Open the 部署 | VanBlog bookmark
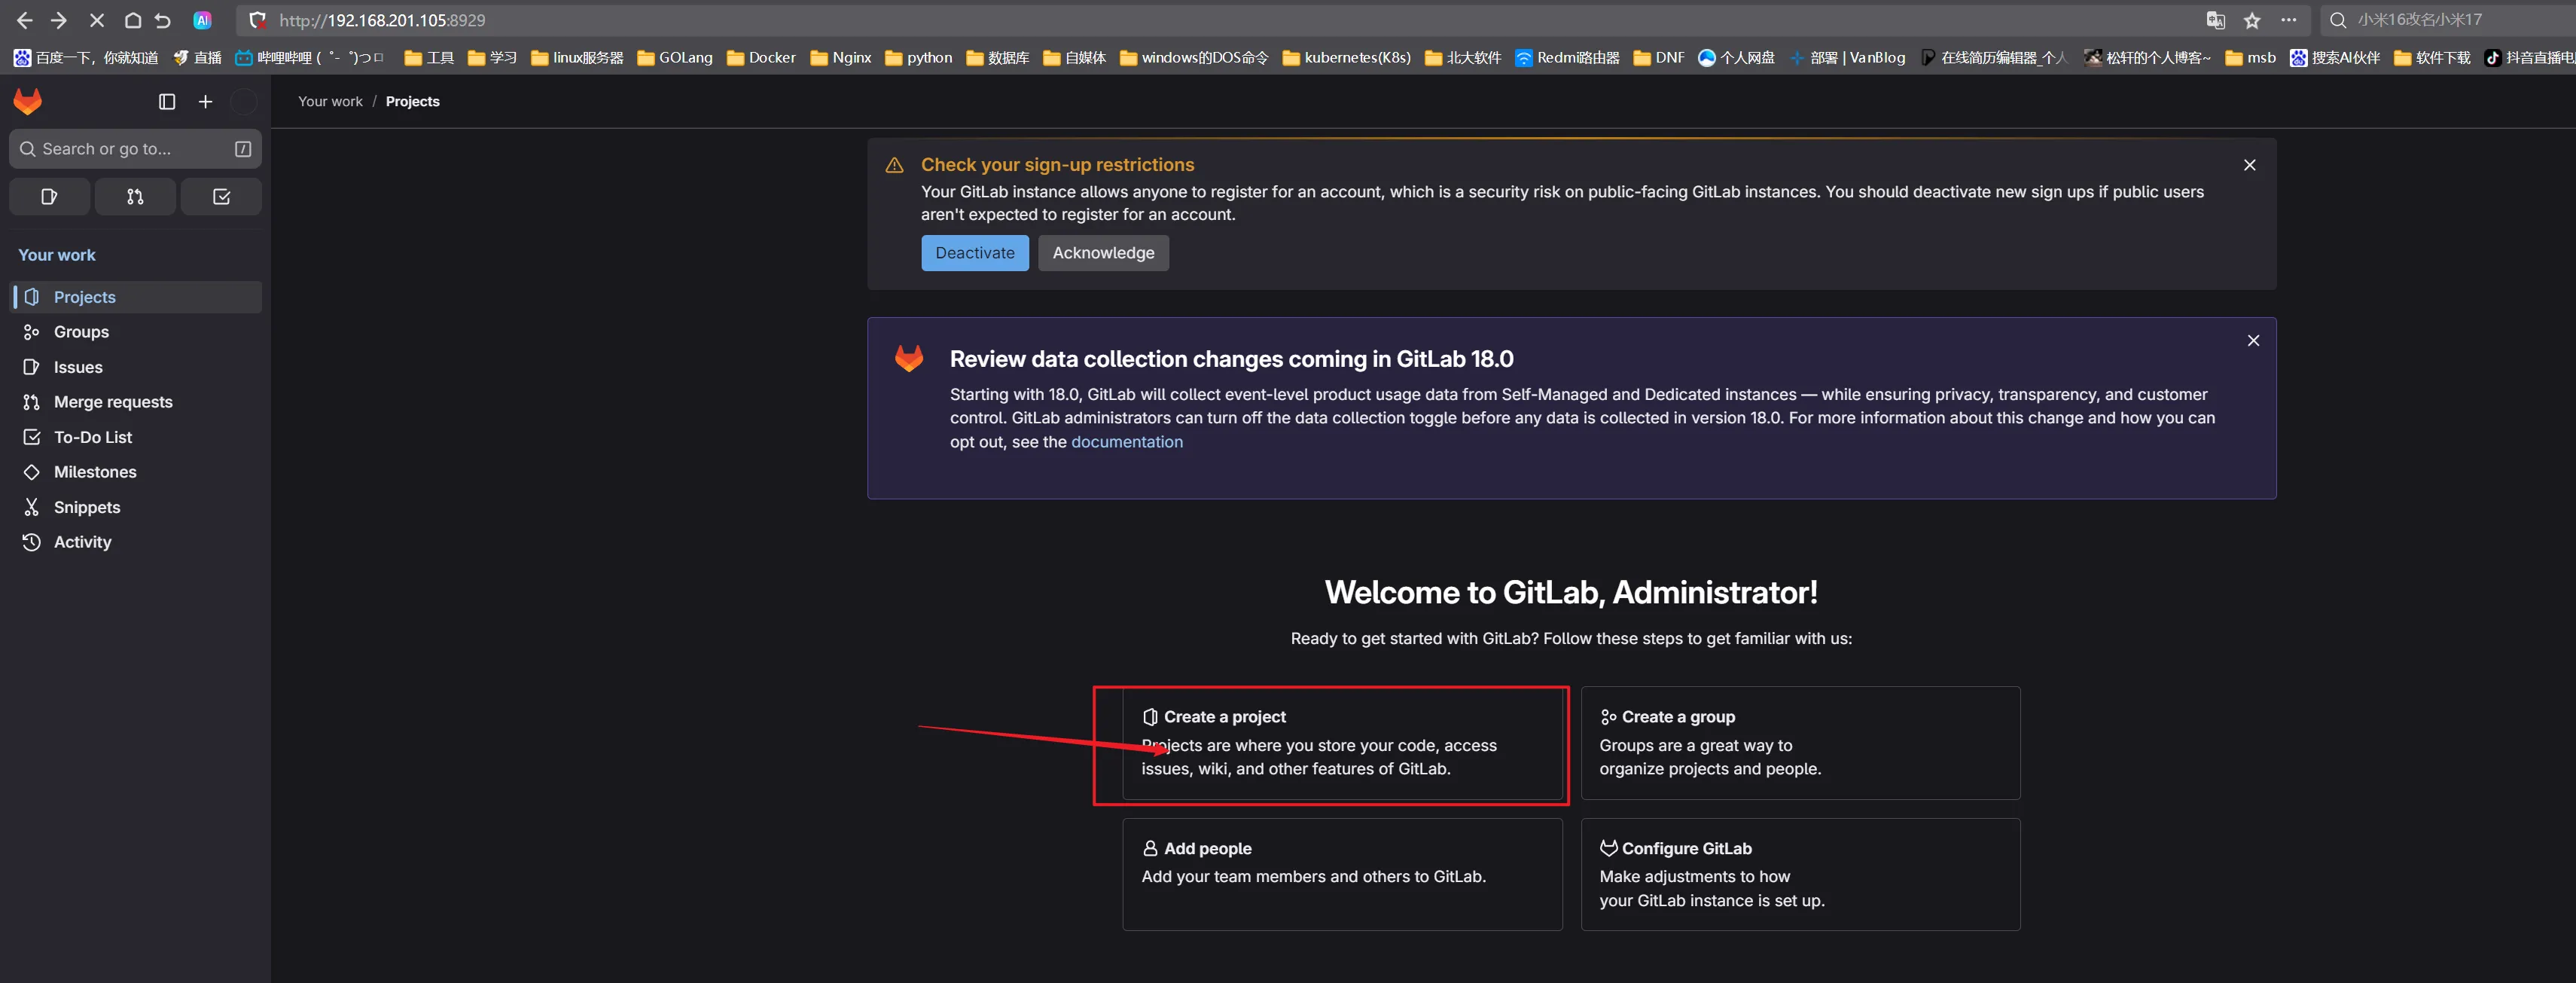 [1848, 58]
